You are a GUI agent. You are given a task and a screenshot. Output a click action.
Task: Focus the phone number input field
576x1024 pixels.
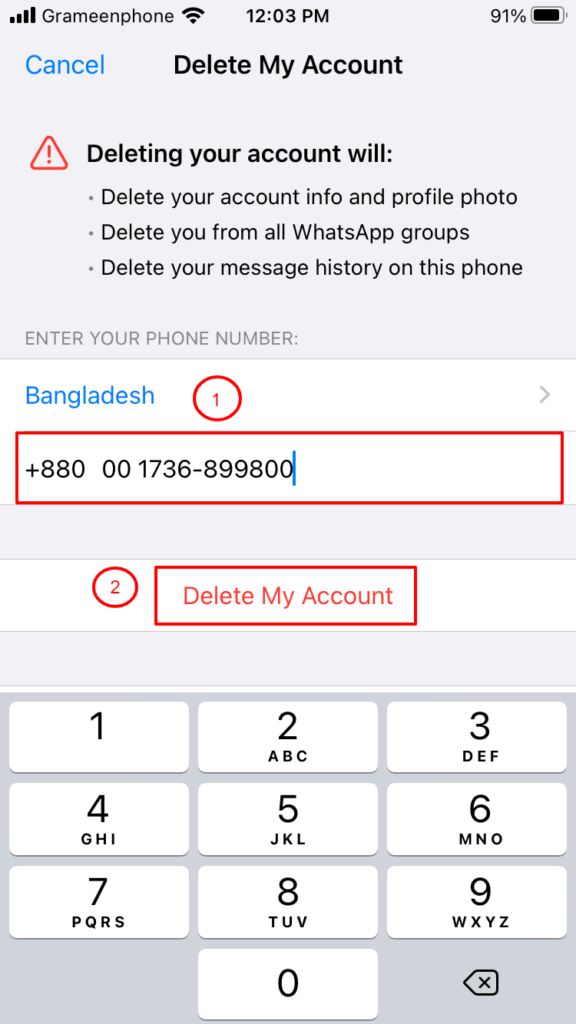coord(288,468)
